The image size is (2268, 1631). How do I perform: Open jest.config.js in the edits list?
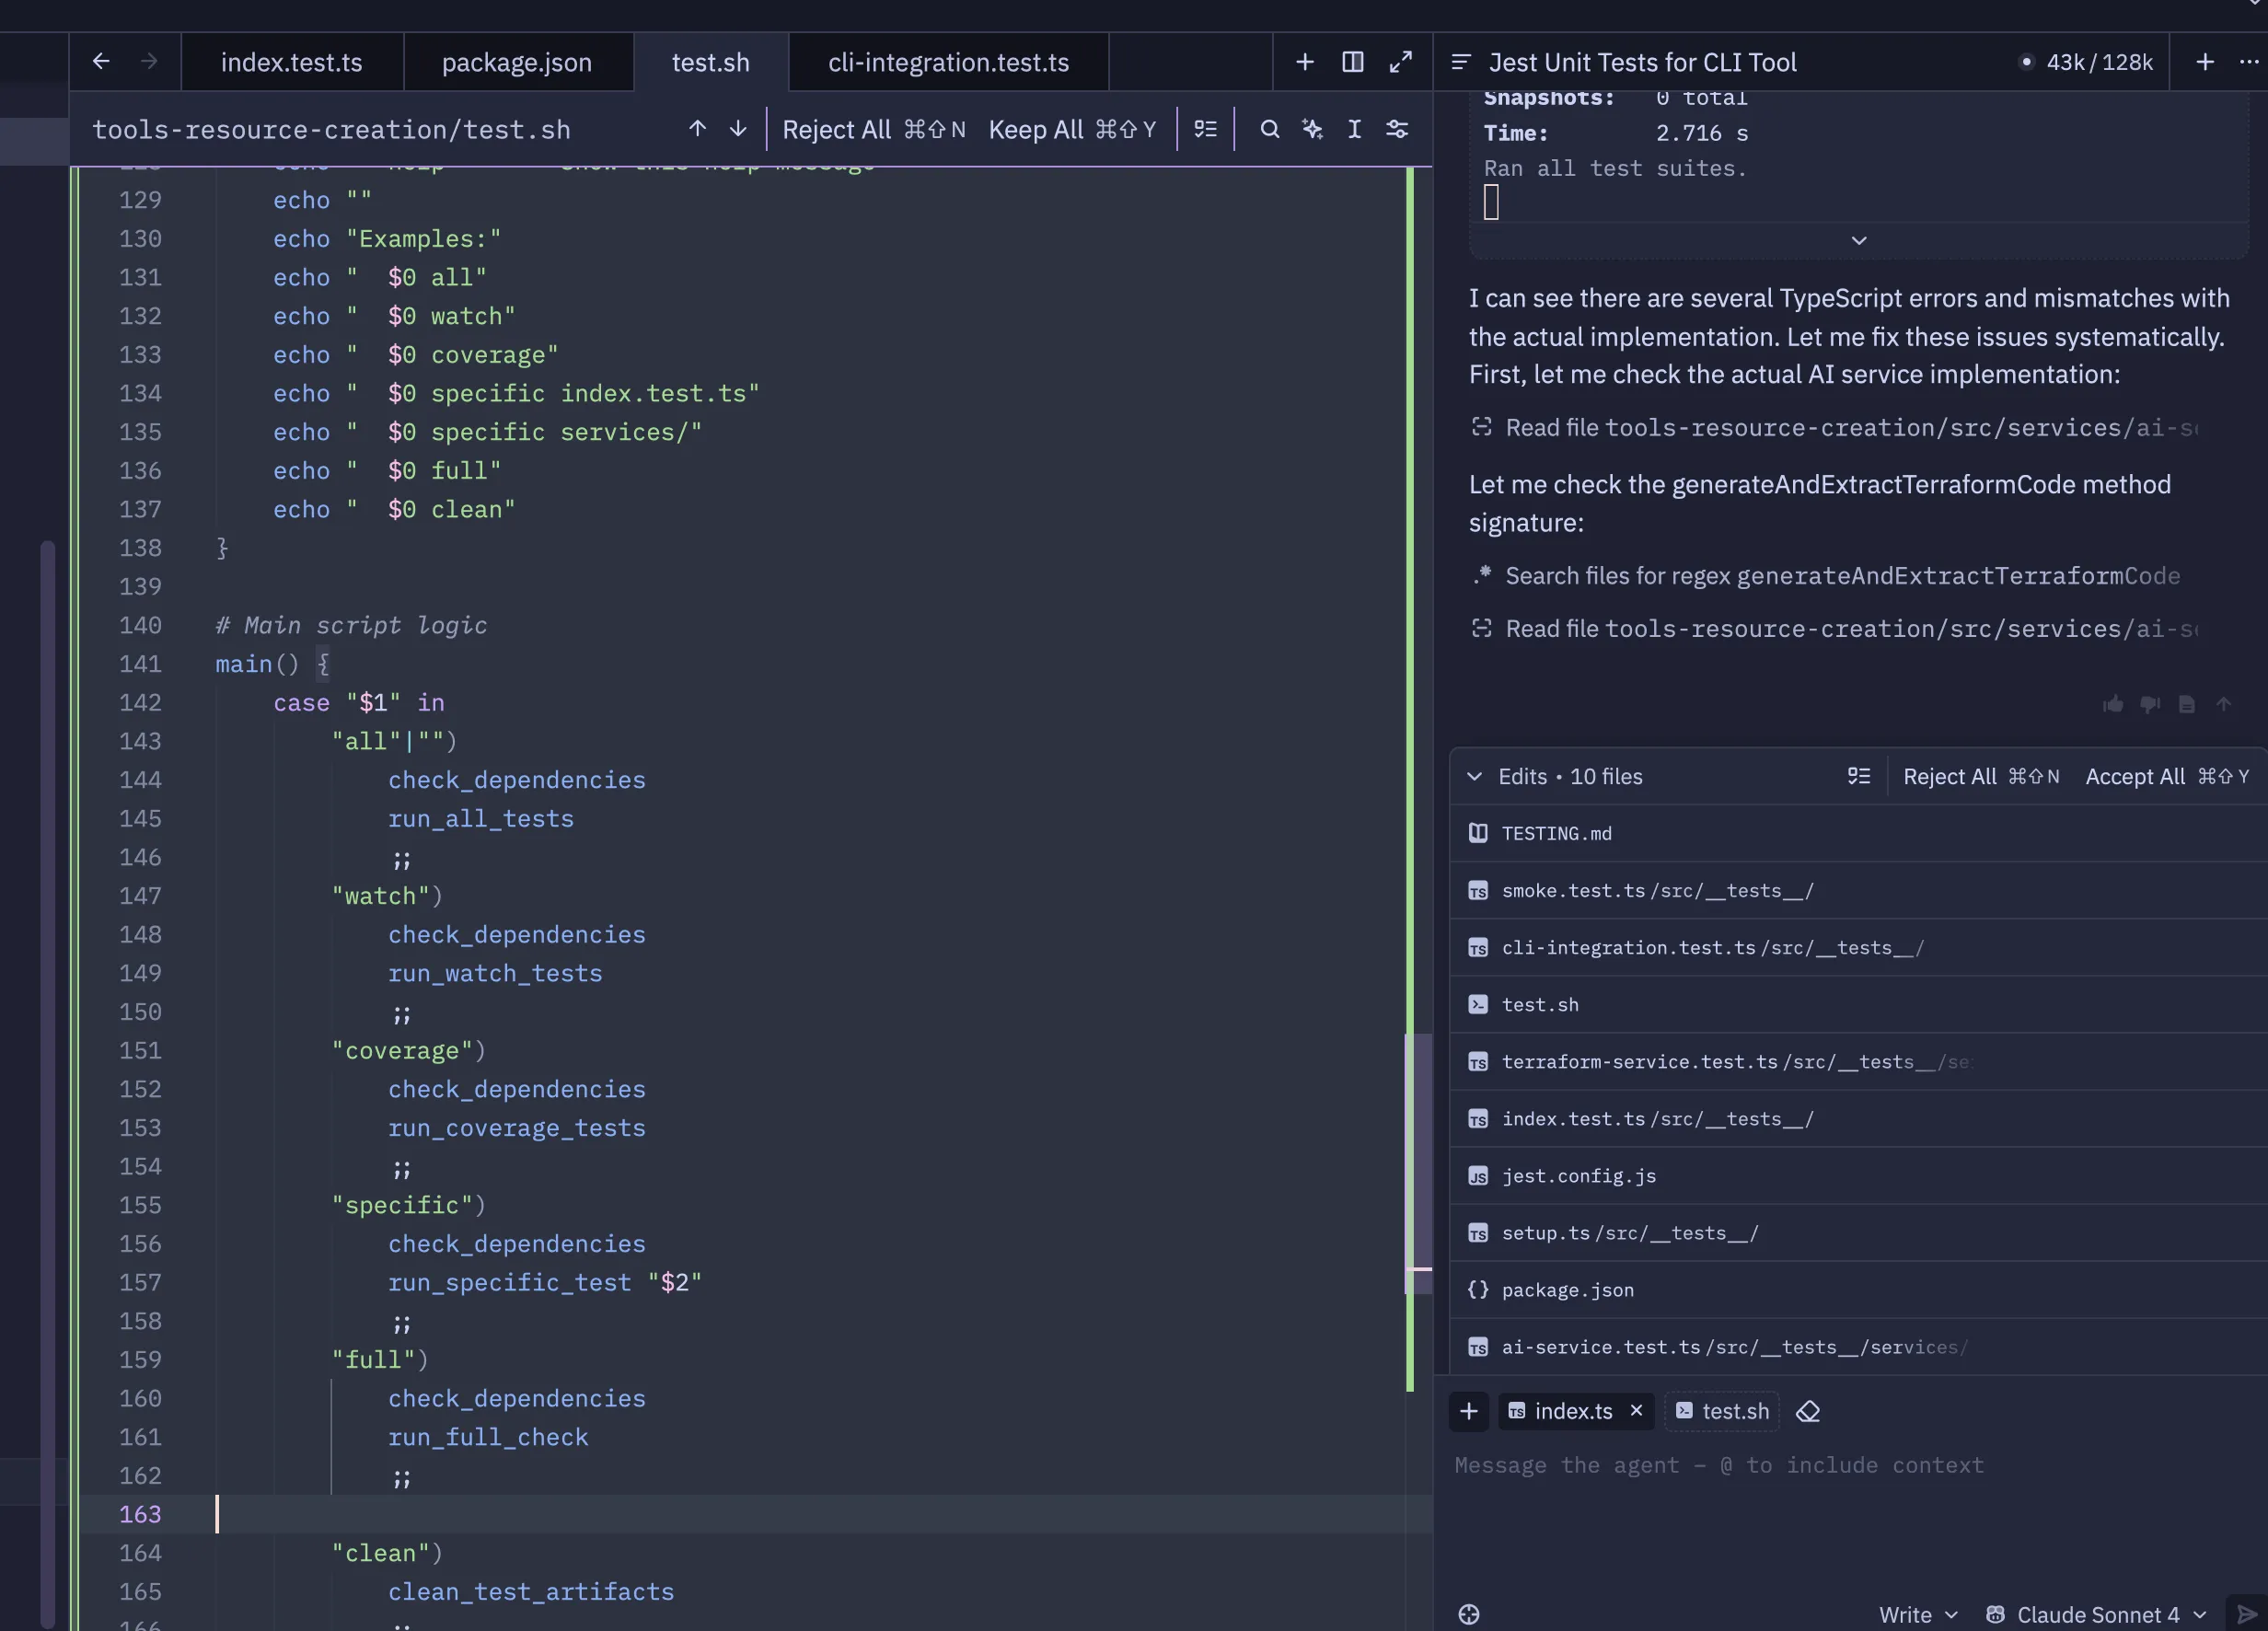[x=1858, y=1175]
